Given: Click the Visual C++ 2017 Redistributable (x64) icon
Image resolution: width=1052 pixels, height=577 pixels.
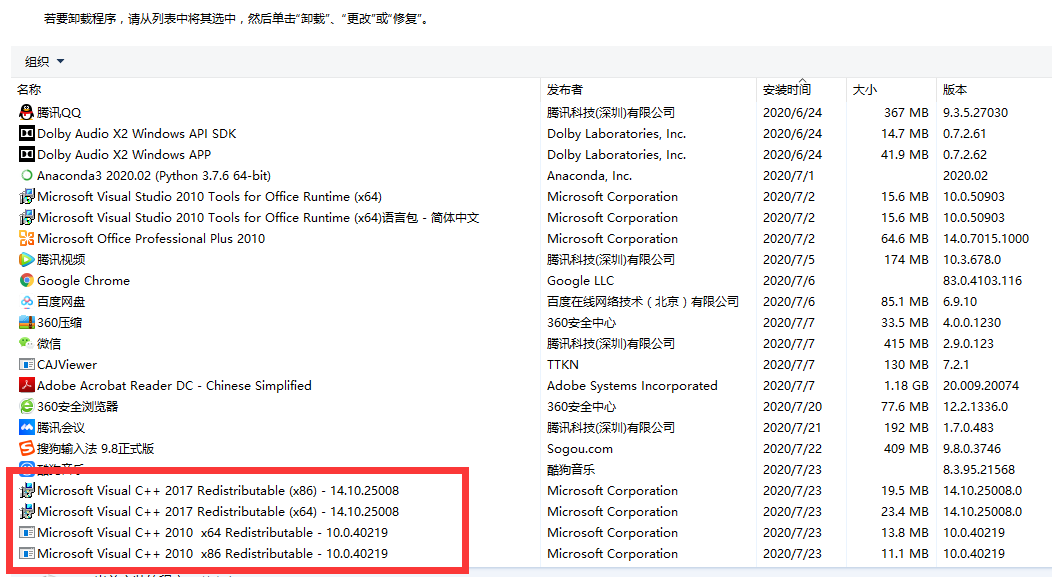Looking at the screenshot, I should (27, 511).
